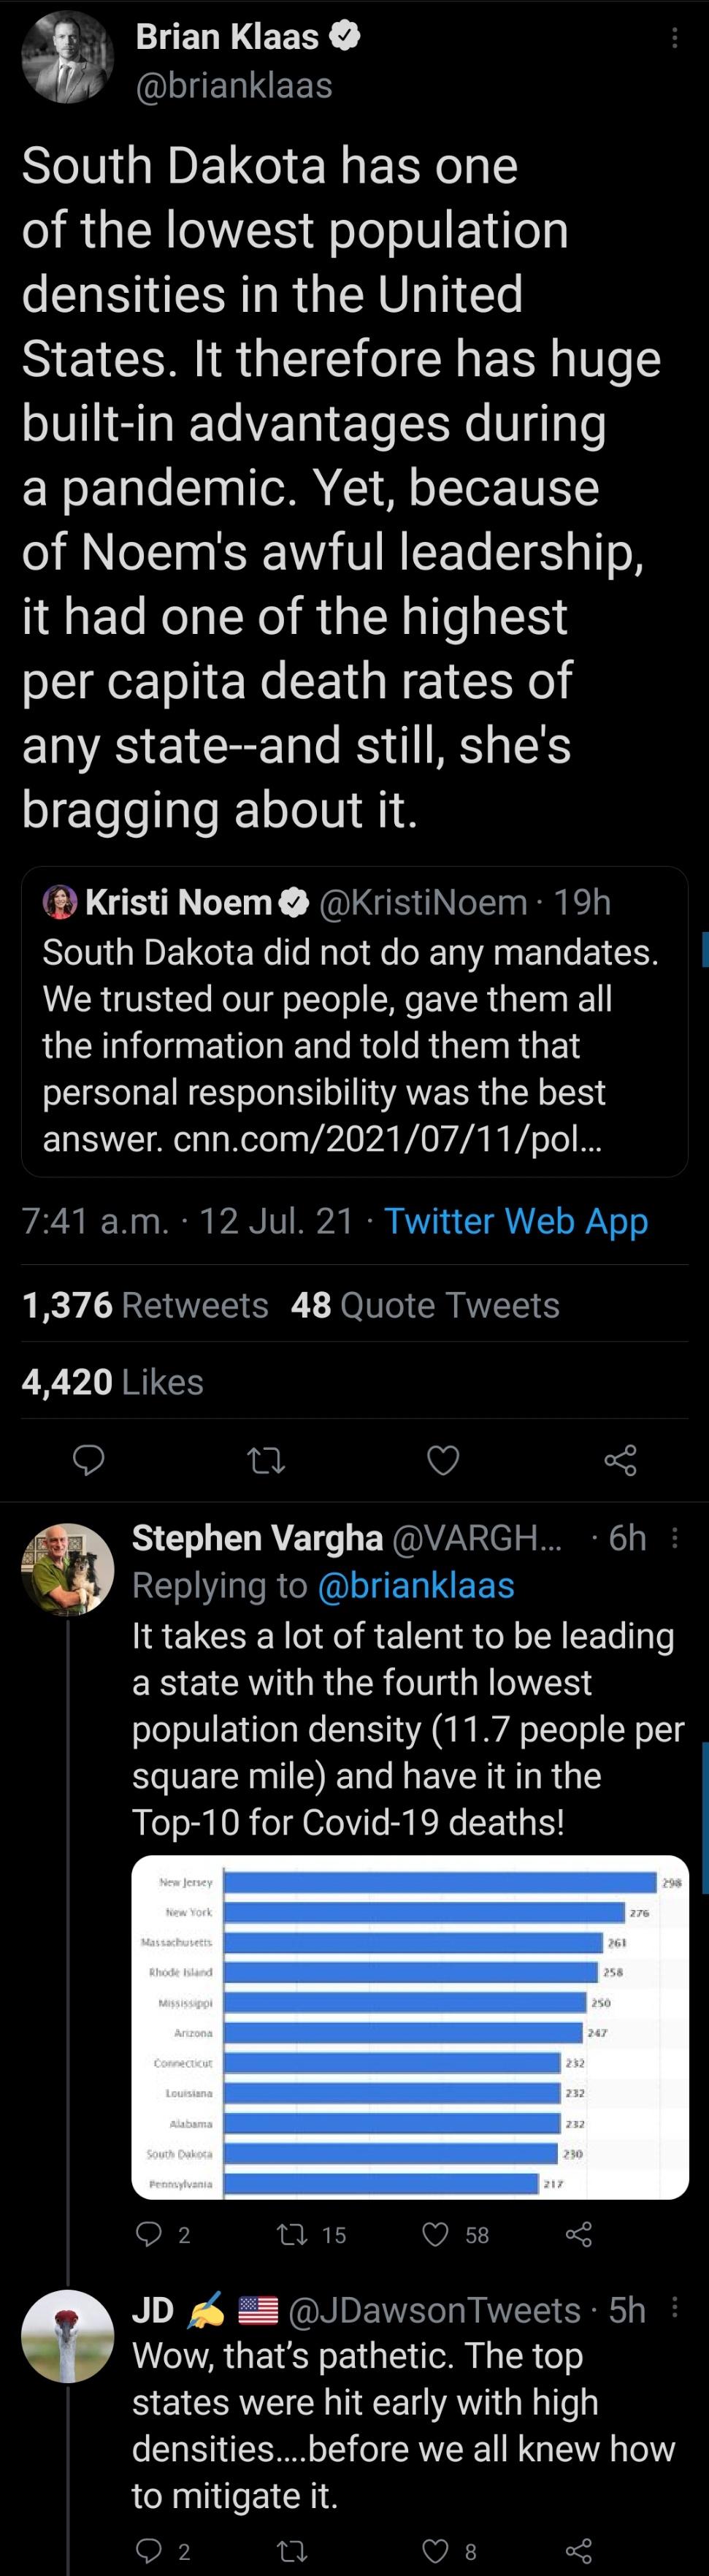The image size is (709, 2576).
Task: Retweet Brian Klaas's main tweet
Action: [266, 1460]
